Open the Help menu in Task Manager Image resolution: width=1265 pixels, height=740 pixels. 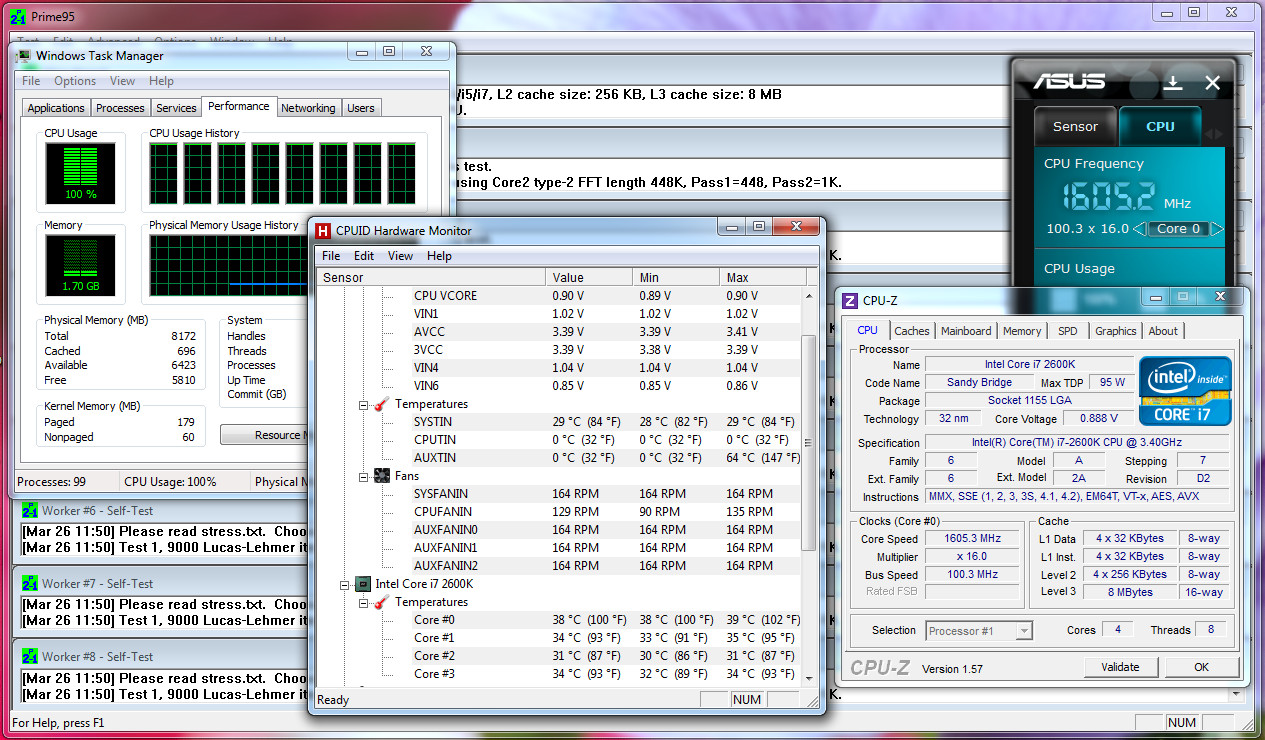(x=161, y=81)
